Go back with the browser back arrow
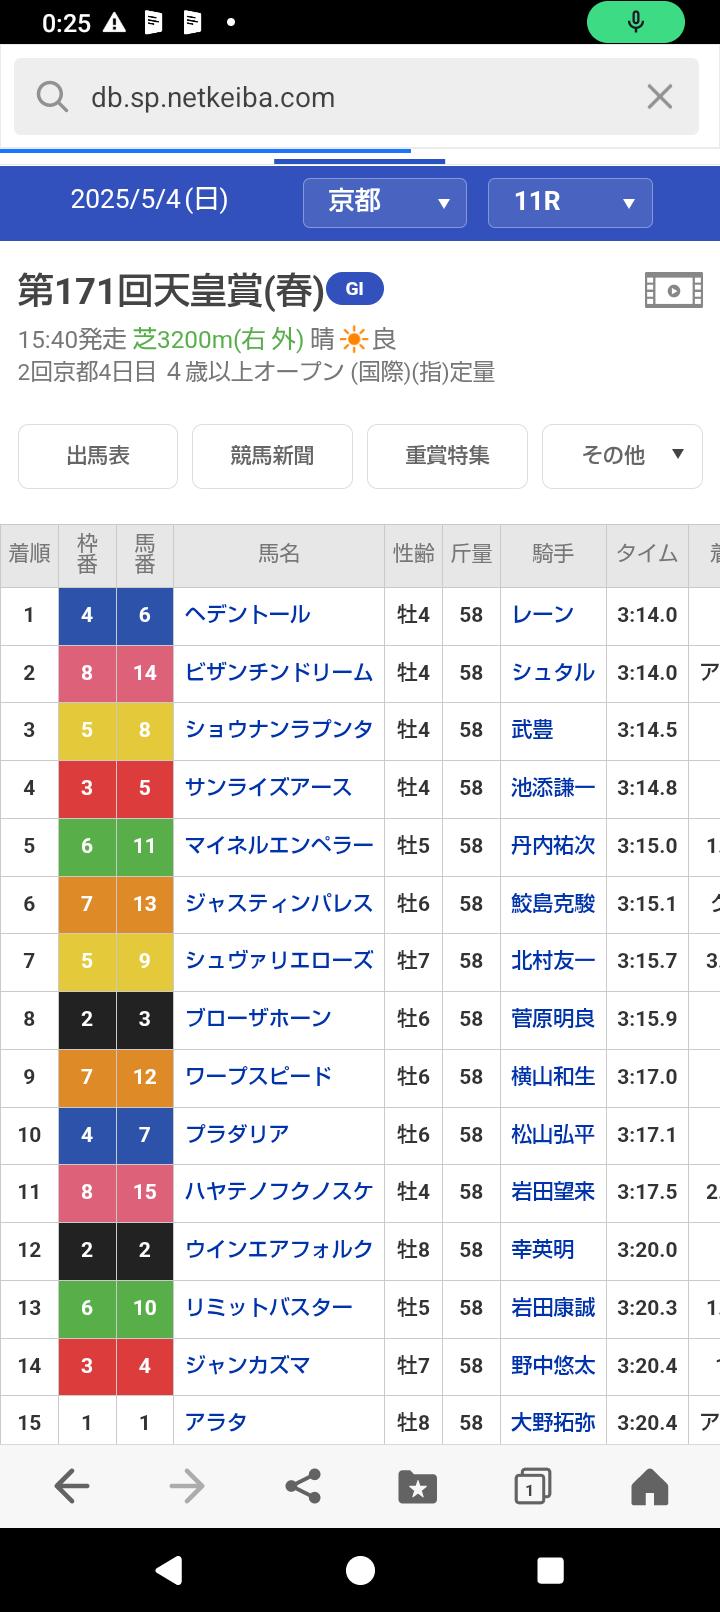This screenshot has width=720, height=1612. tap(72, 1486)
